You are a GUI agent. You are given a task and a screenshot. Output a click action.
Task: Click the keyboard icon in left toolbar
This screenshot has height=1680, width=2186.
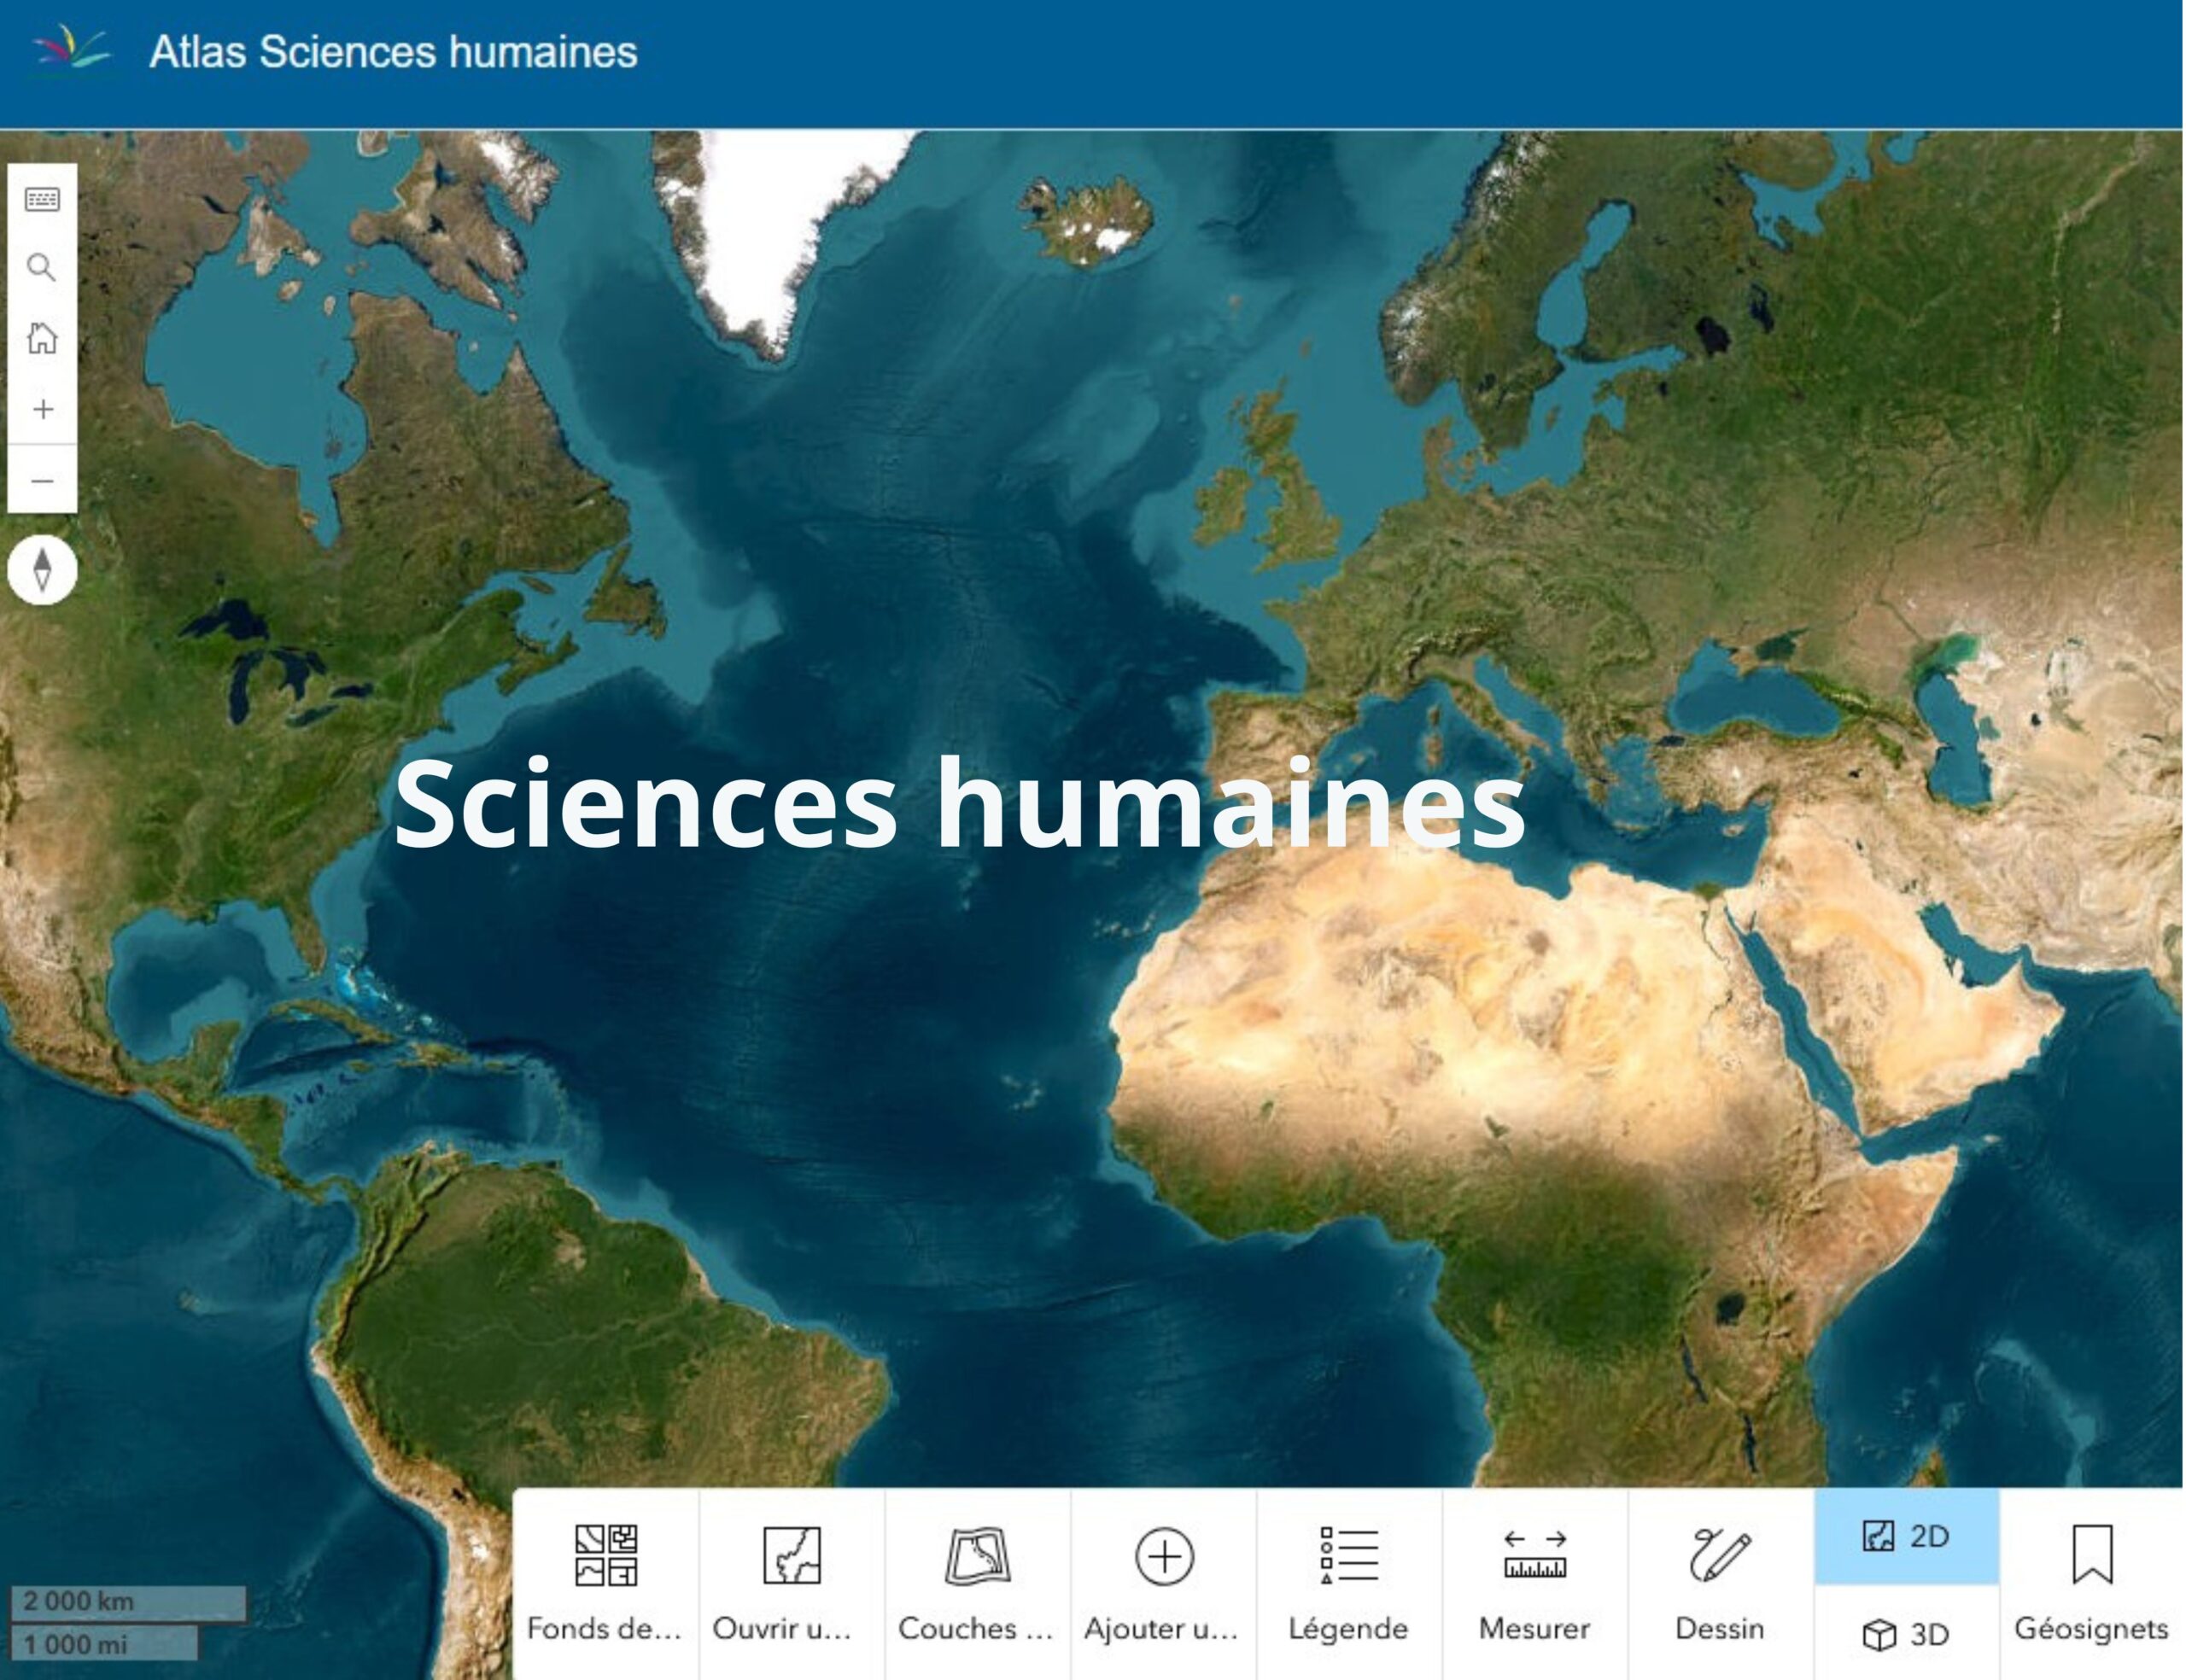coord(42,199)
